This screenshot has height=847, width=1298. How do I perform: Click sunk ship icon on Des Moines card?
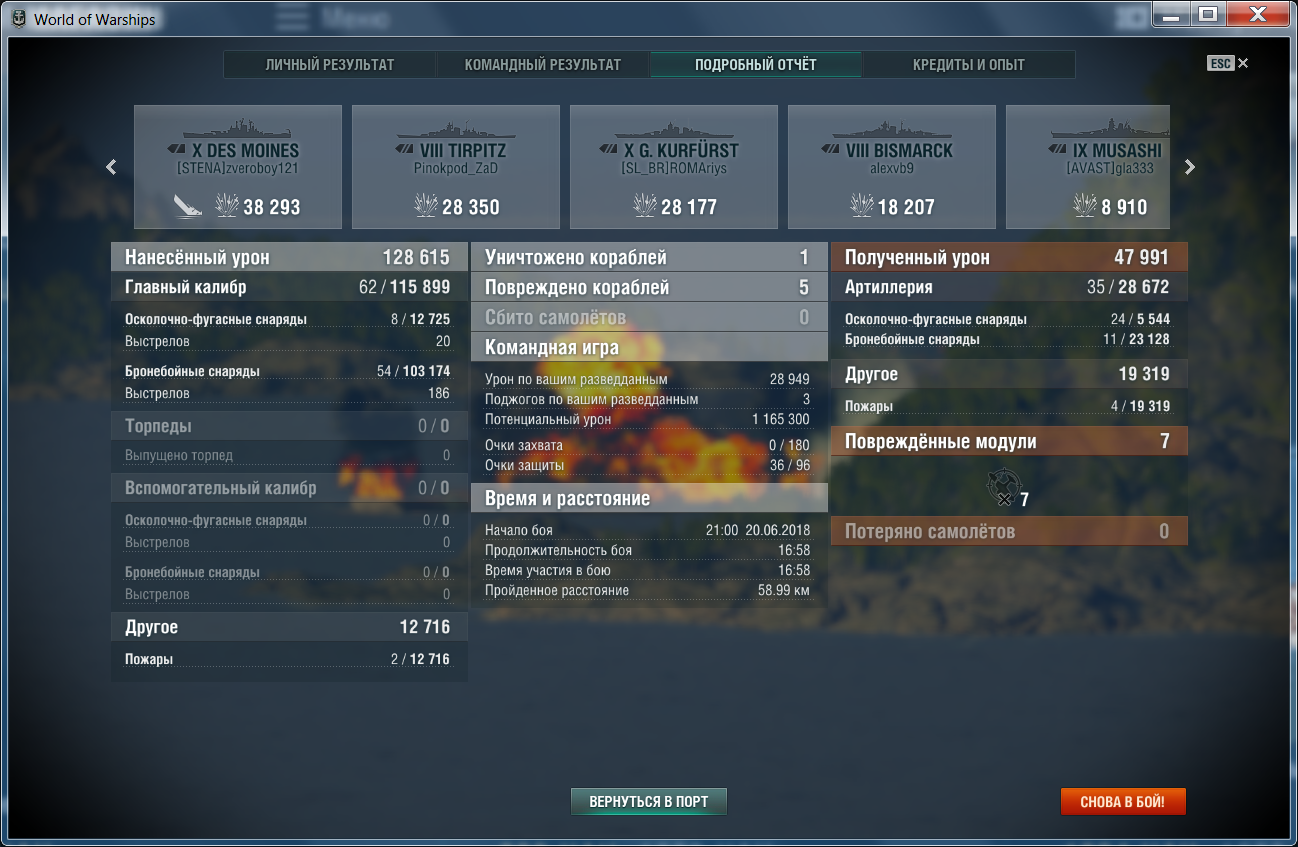click(188, 207)
